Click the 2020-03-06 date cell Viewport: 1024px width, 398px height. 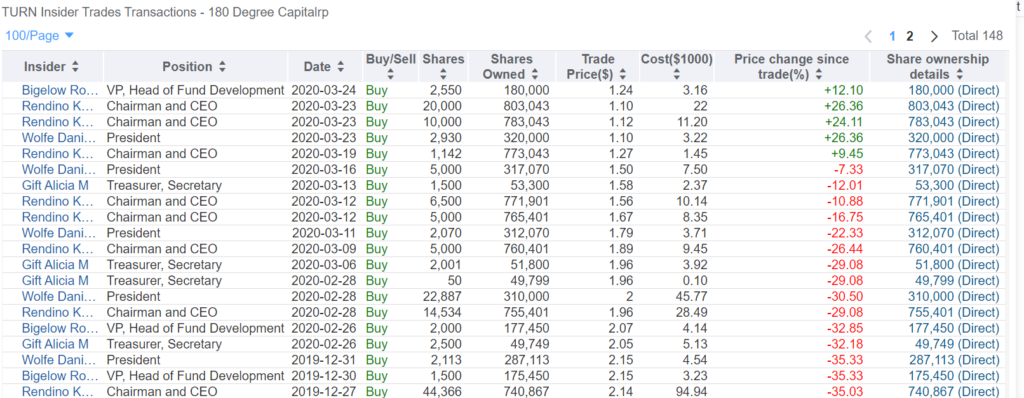click(x=323, y=265)
